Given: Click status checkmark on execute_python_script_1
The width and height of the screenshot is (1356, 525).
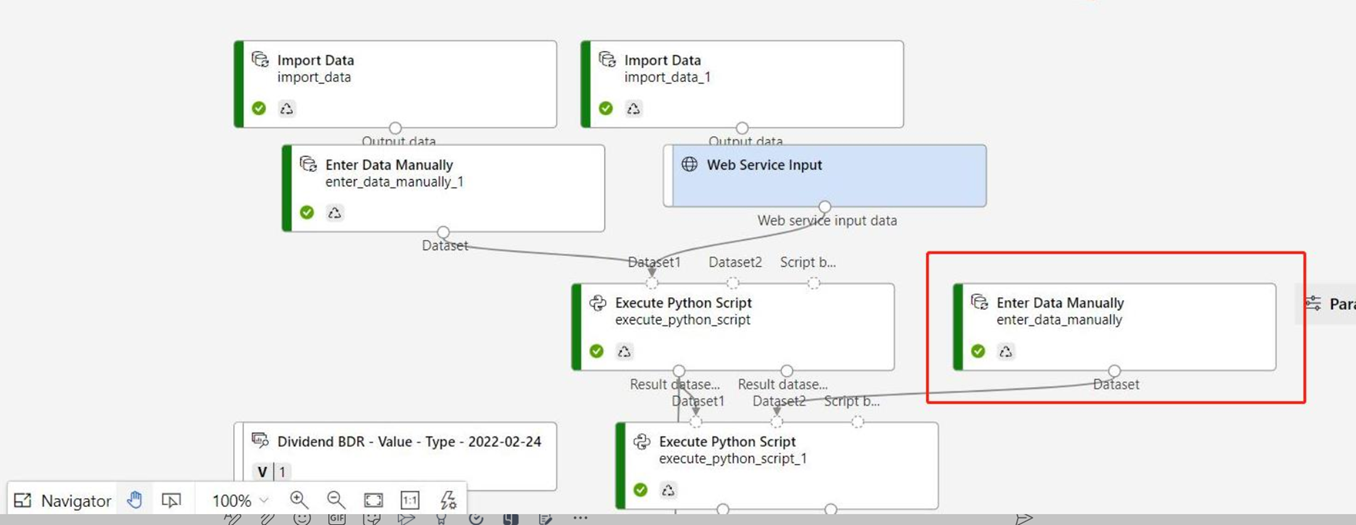Looking at the screenshot, I should tap(641, 490).
